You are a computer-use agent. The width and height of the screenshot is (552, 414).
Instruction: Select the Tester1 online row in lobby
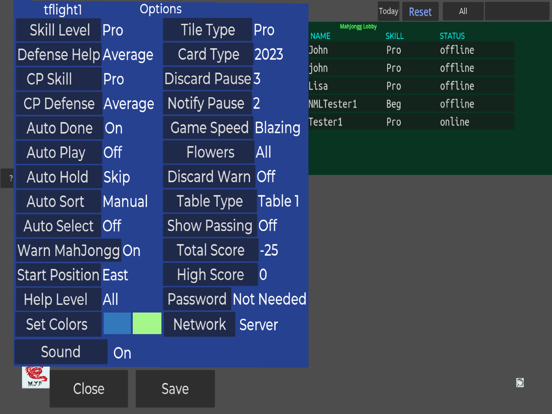point(411,122)
